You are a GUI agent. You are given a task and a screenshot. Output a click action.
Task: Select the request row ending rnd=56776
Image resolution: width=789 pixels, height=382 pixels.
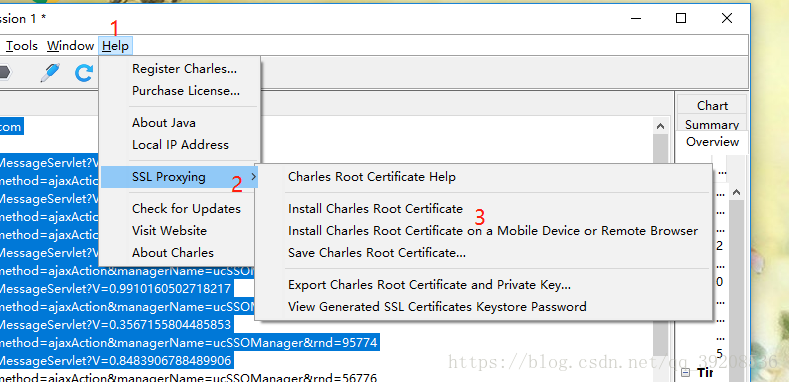[189, 377]
